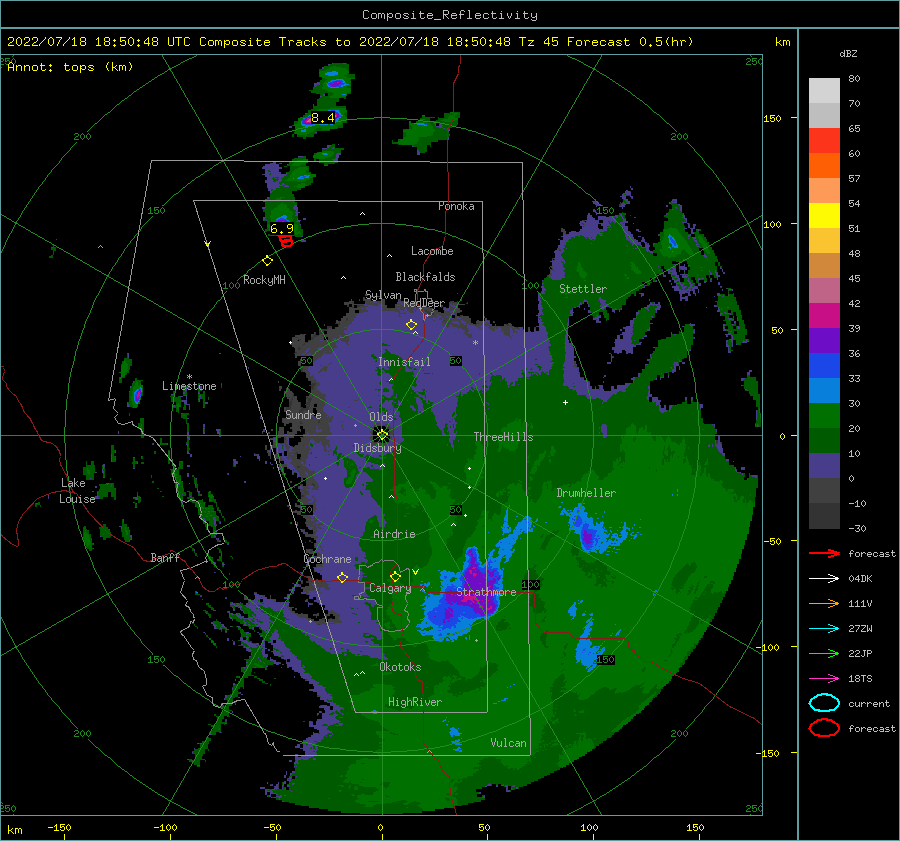
Task: Click the red forecast ellipse under the 6.9 storm
Action: (x=286, y=242)
